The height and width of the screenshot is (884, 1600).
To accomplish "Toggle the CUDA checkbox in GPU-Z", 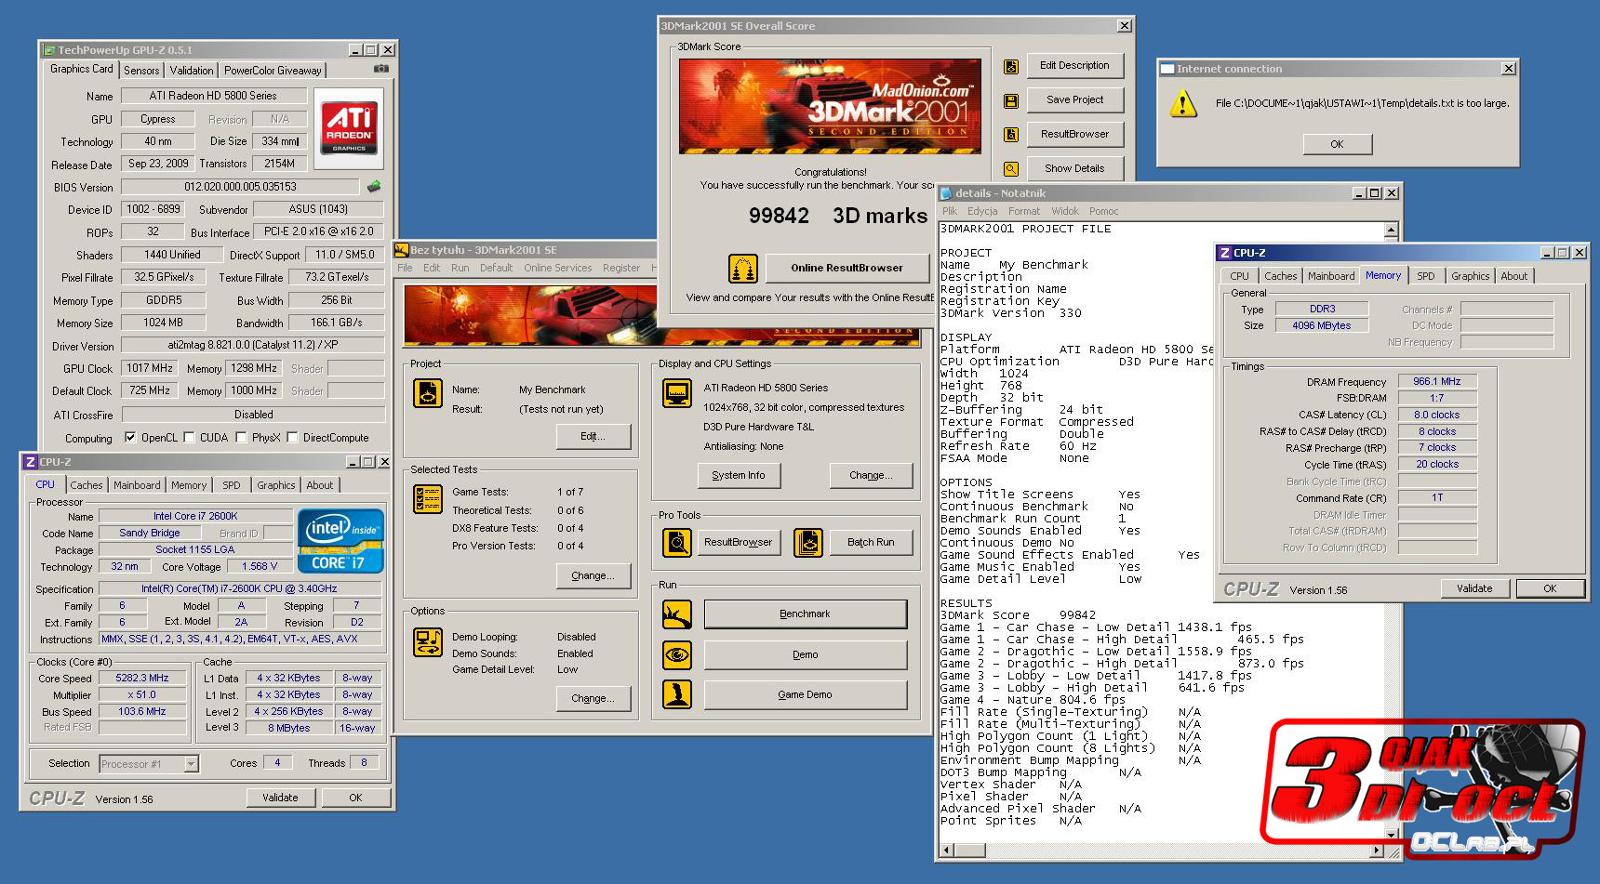I will coord(189,437).
